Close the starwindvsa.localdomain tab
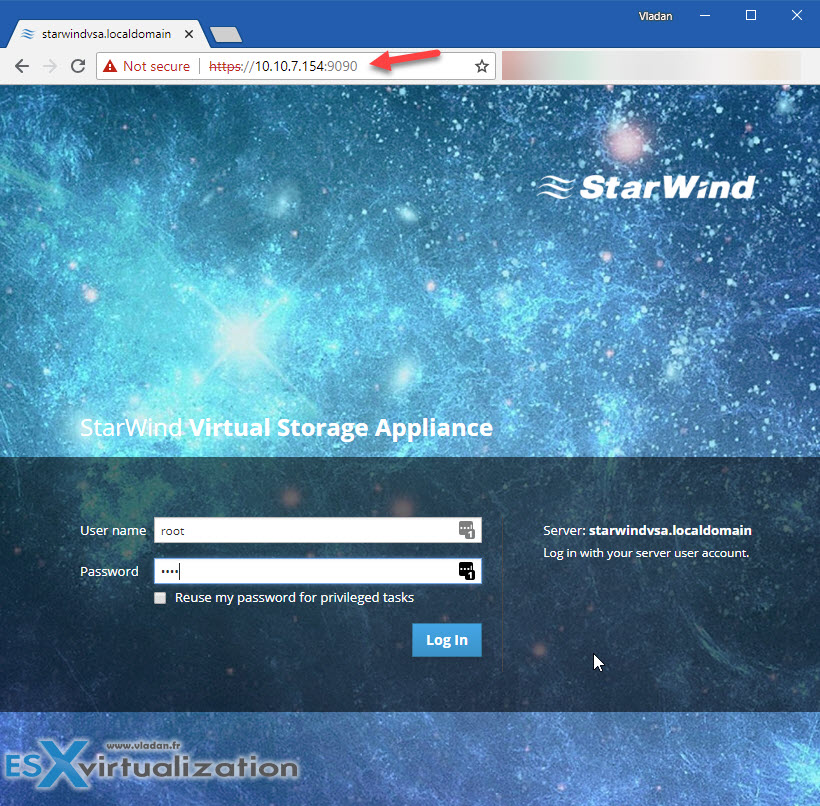 [x=189, y=34]
